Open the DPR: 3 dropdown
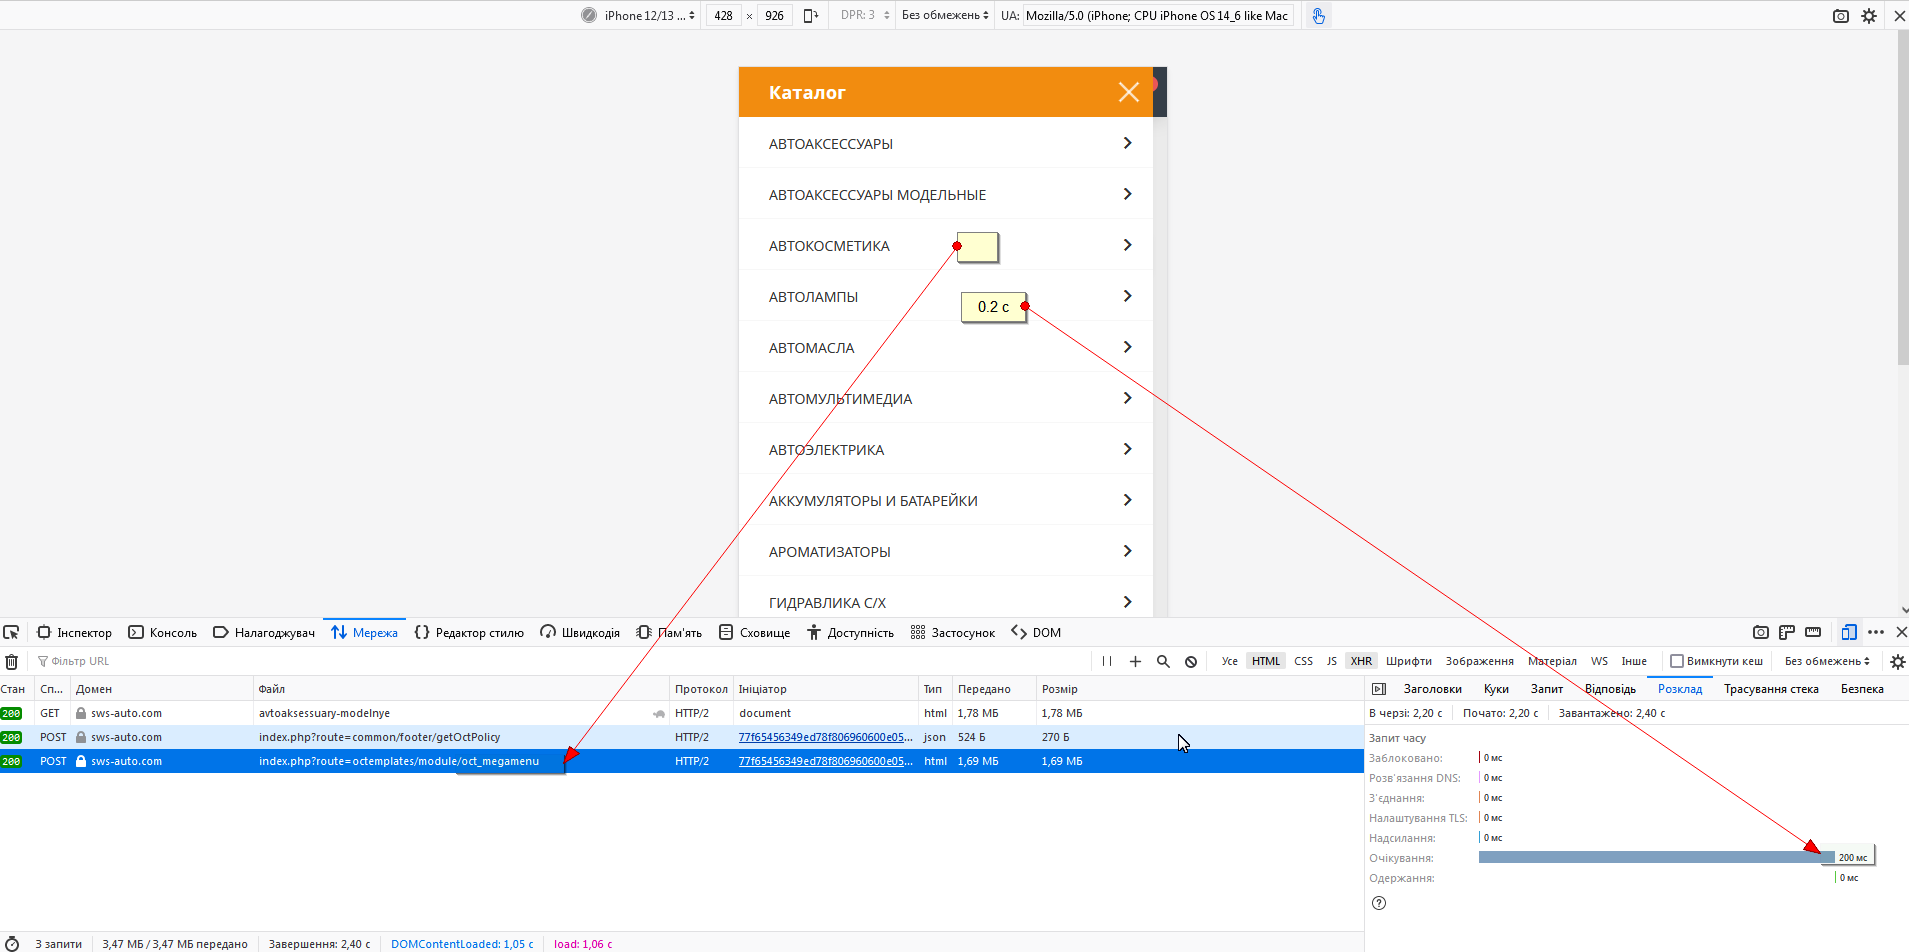 coord(865,15)
